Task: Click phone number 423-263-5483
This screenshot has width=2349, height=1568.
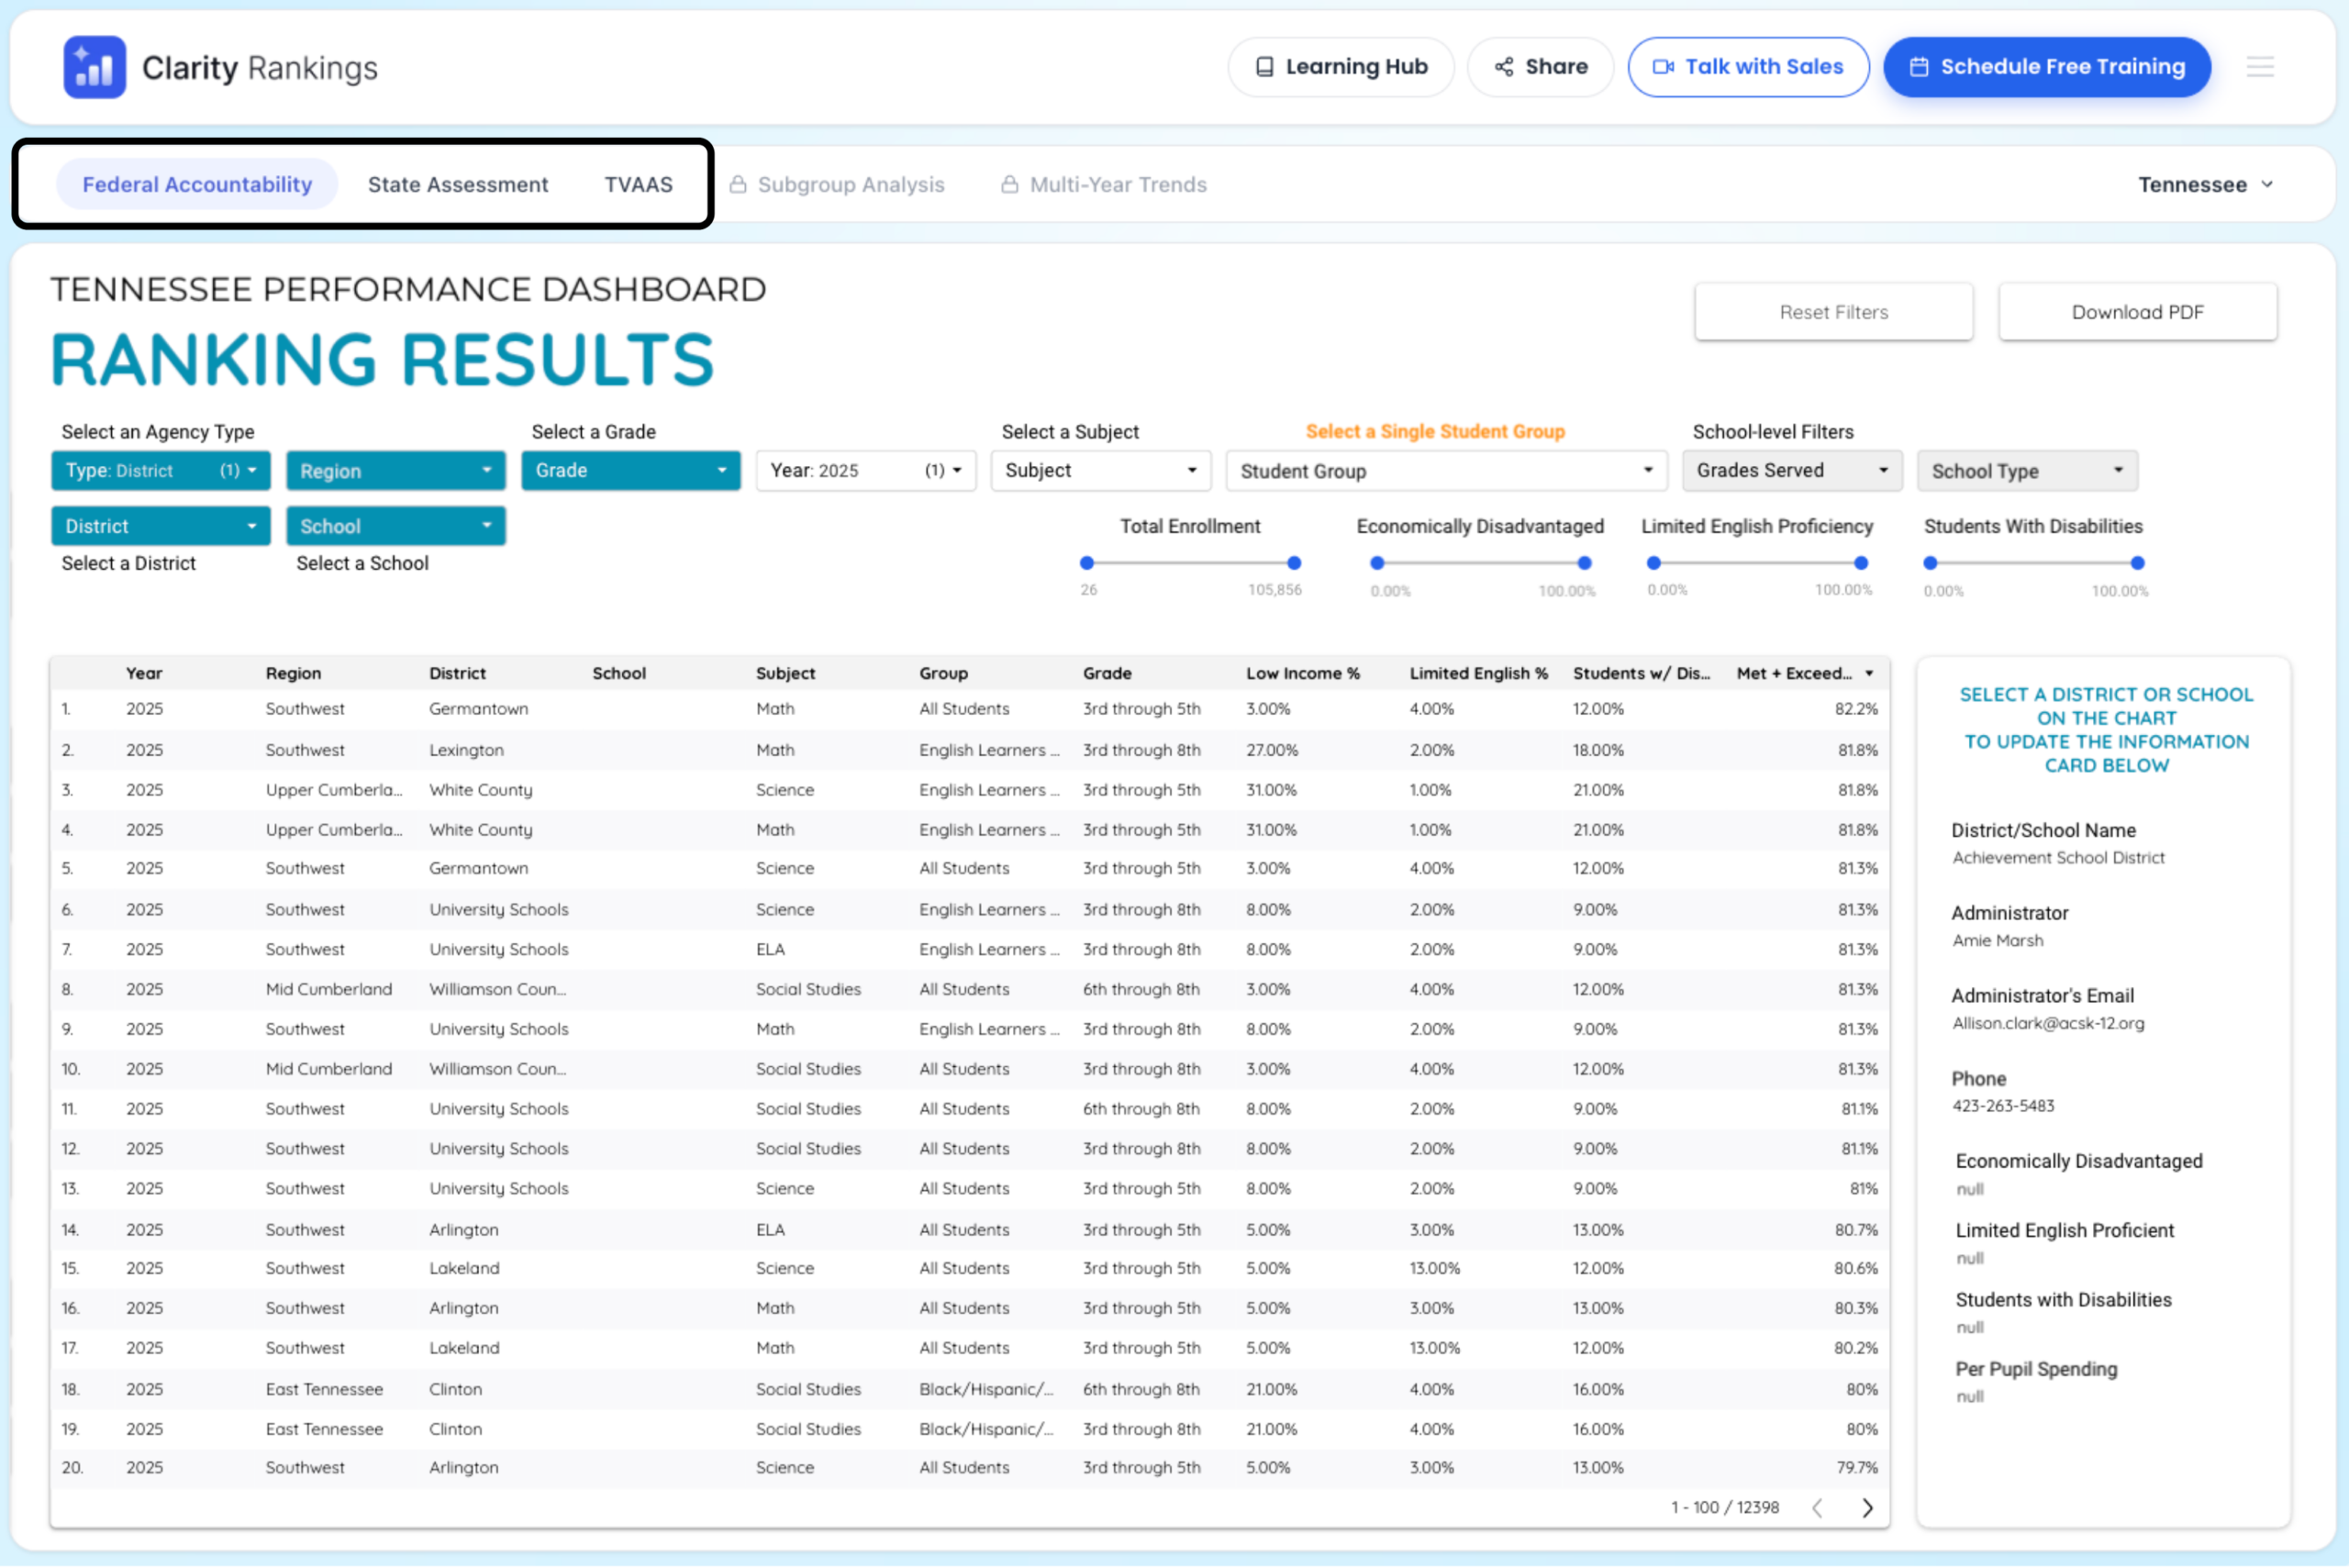Action: pos(2003,1106)
